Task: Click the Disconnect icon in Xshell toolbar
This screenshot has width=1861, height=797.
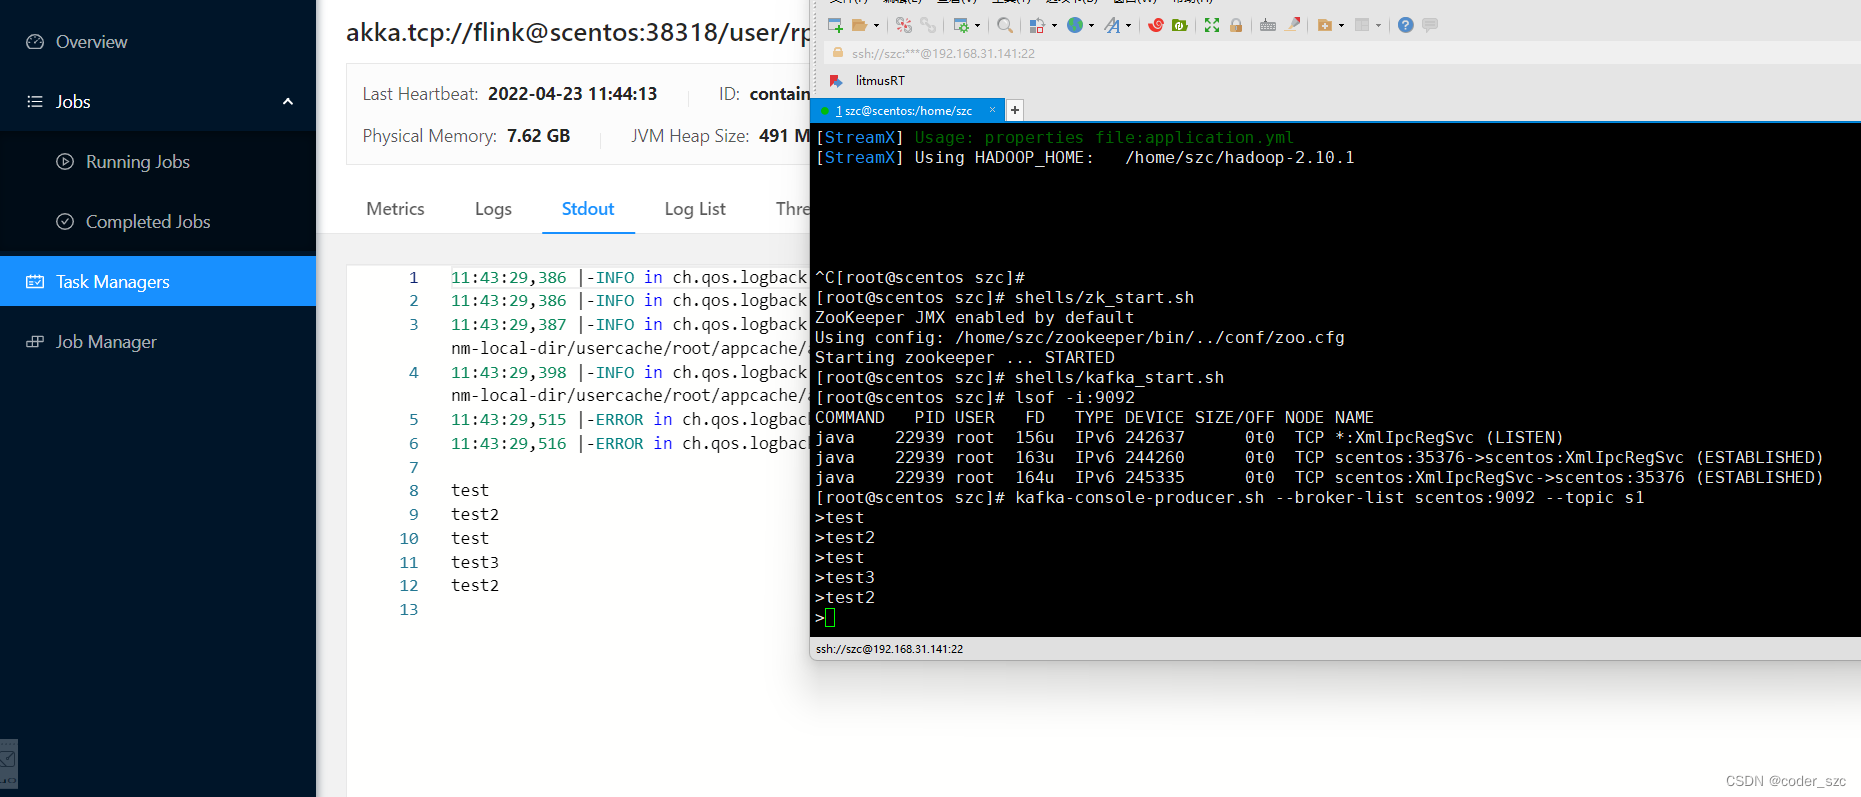Action: pyautogui.click(x=904, y=25)
